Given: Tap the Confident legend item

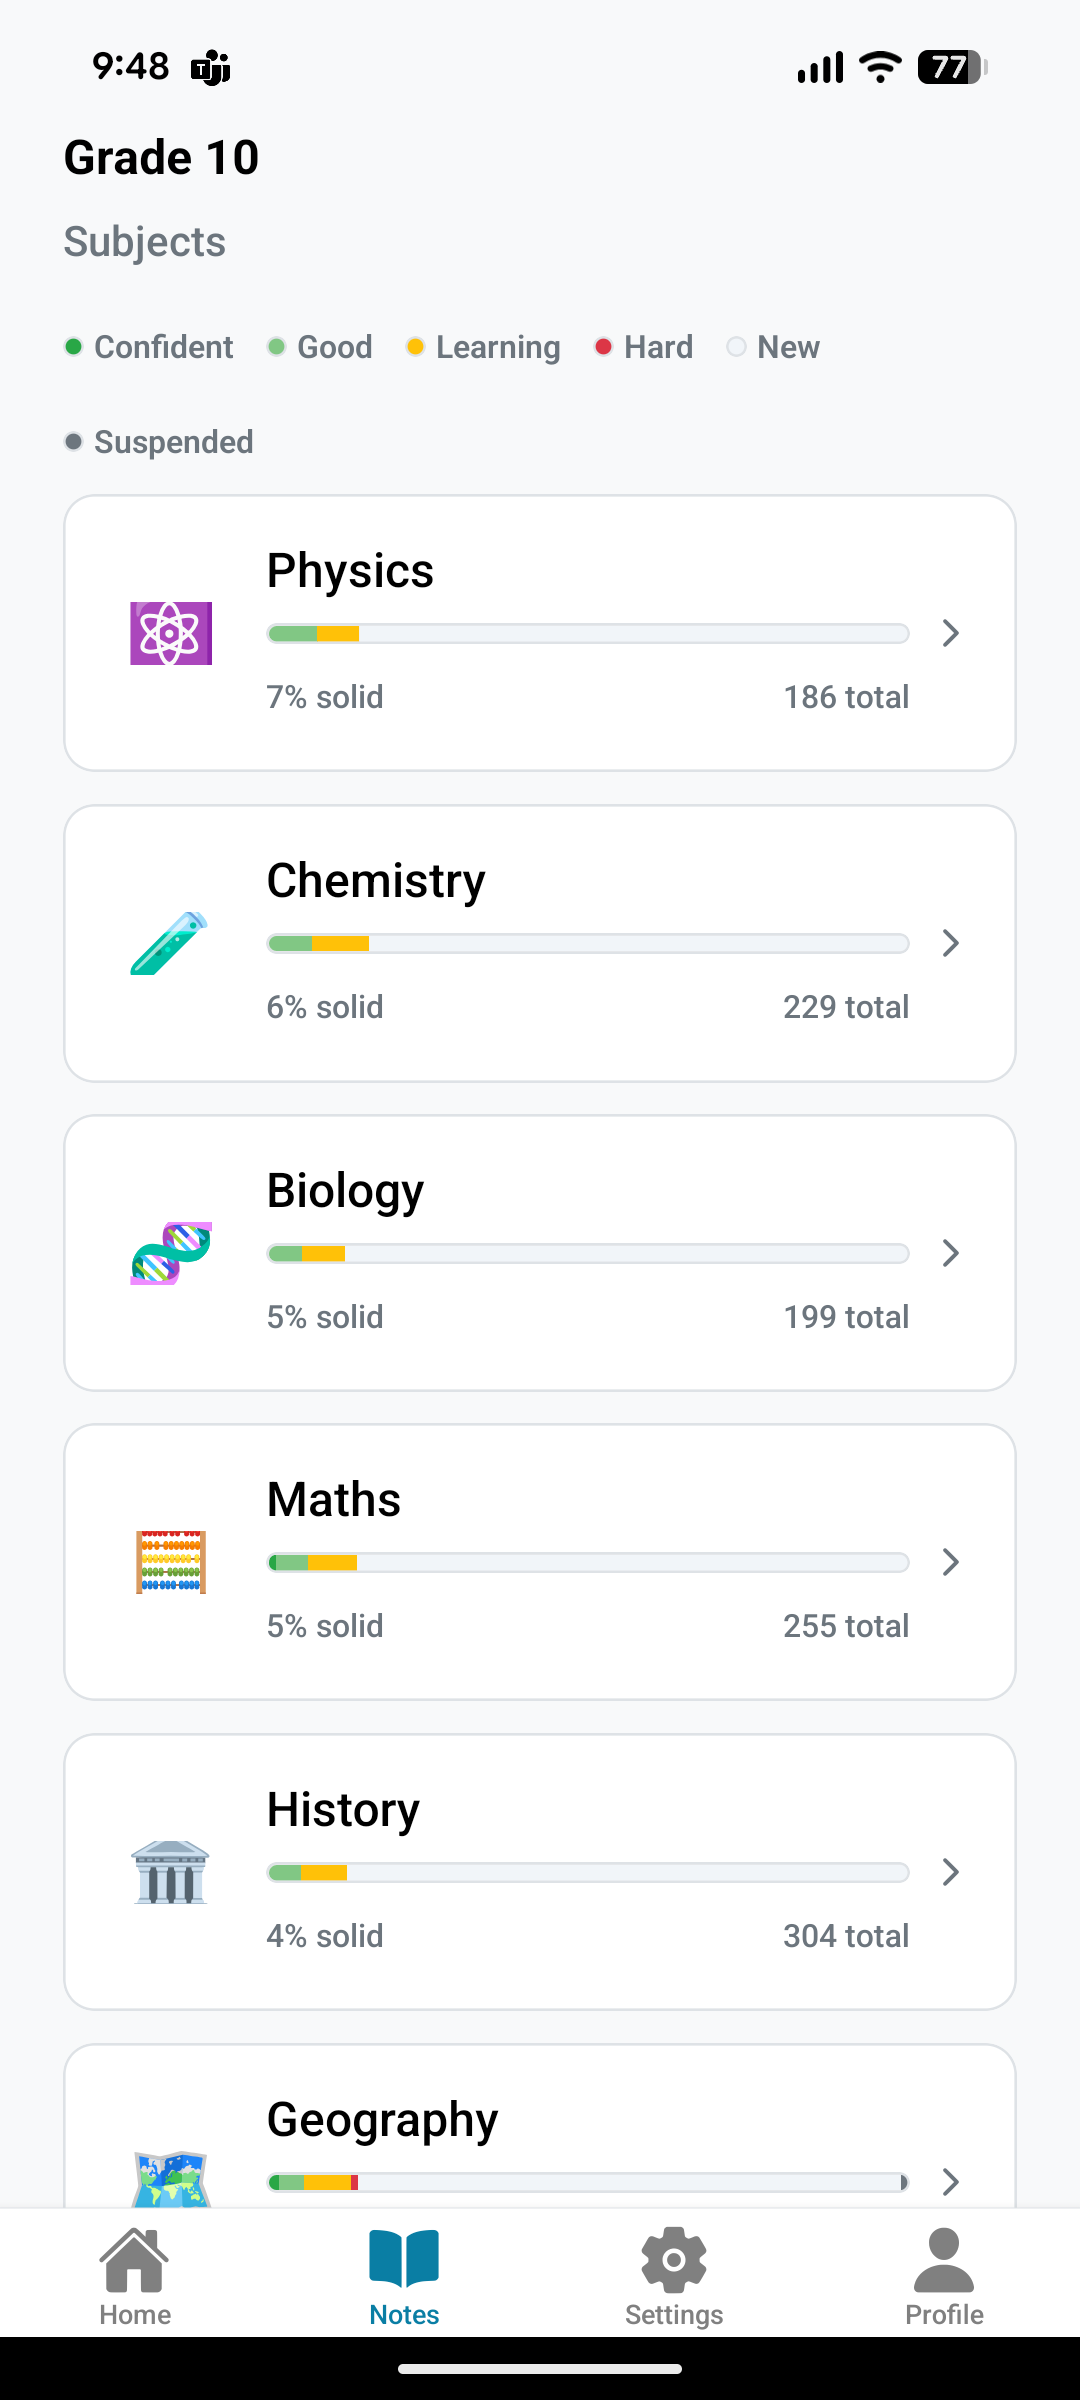Looking at the screenshot, I should point(150,347).
